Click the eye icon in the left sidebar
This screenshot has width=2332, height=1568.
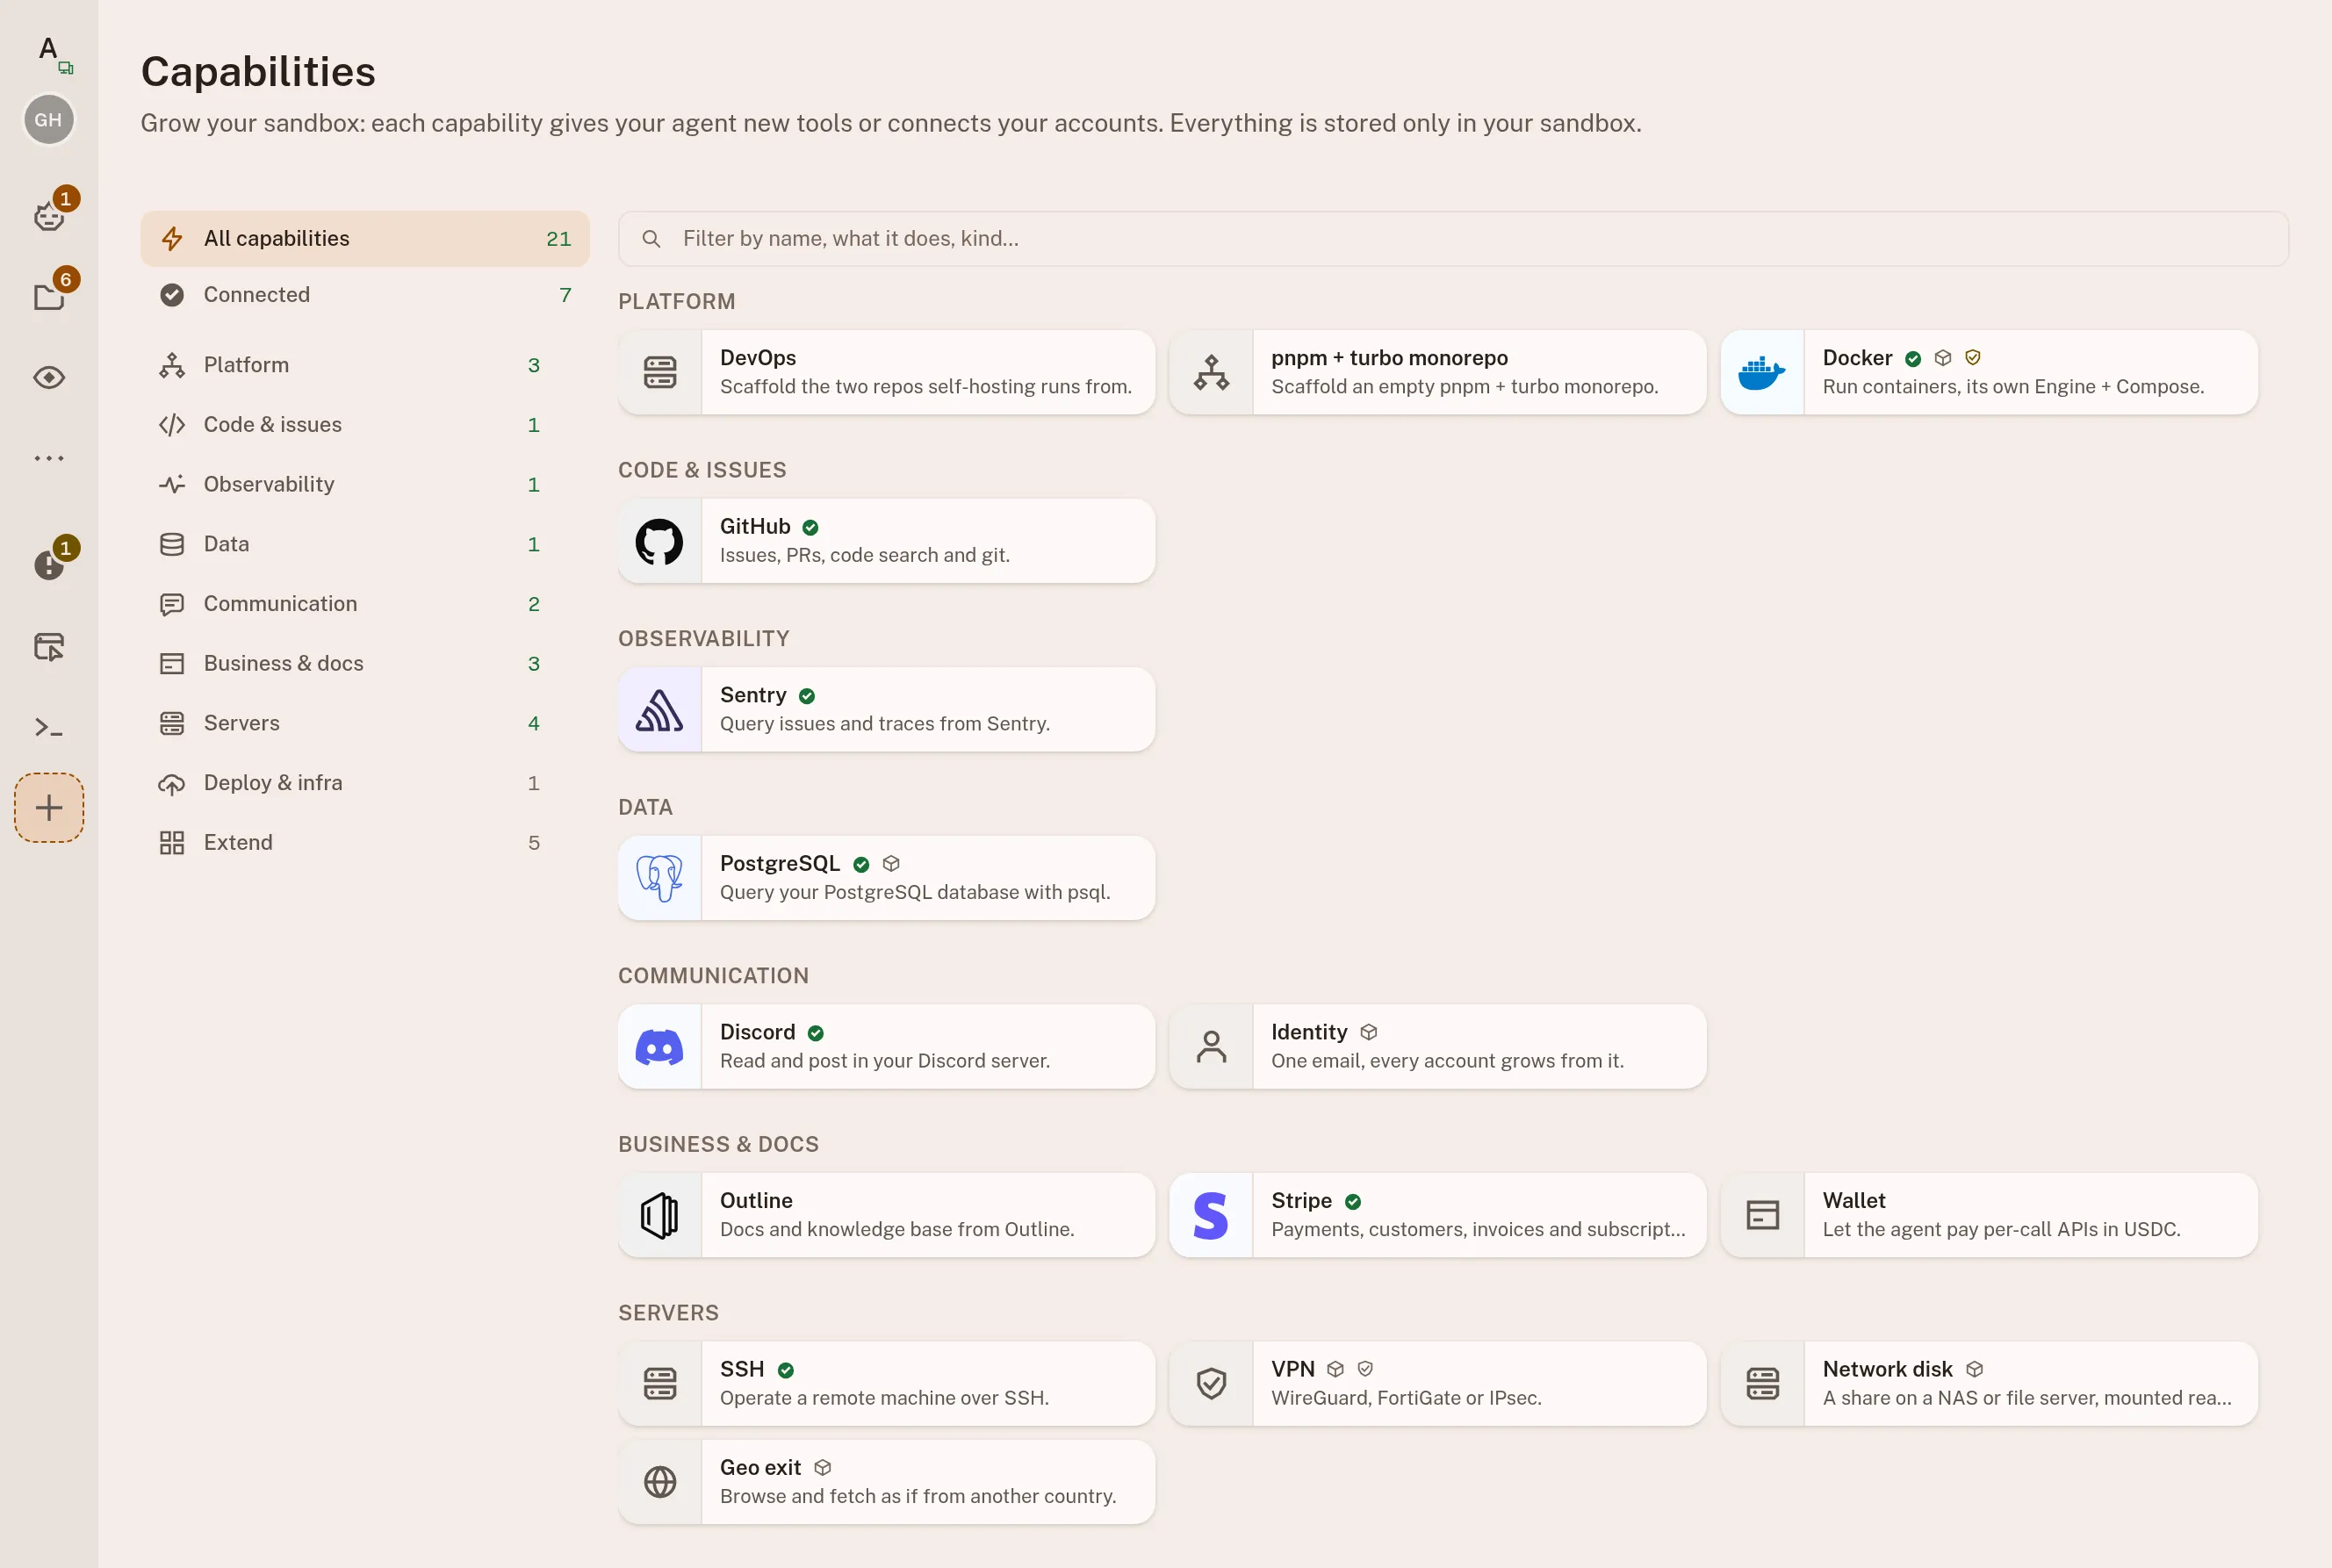[49, 377]
